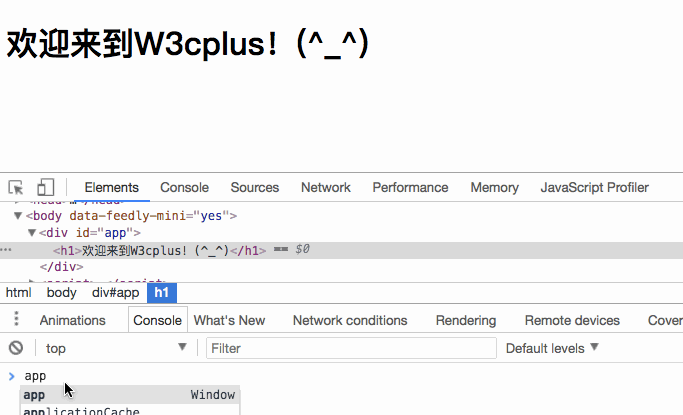Clear the console with the clear icon
This screenshot has width=683, height=415.
coord(16,348)
